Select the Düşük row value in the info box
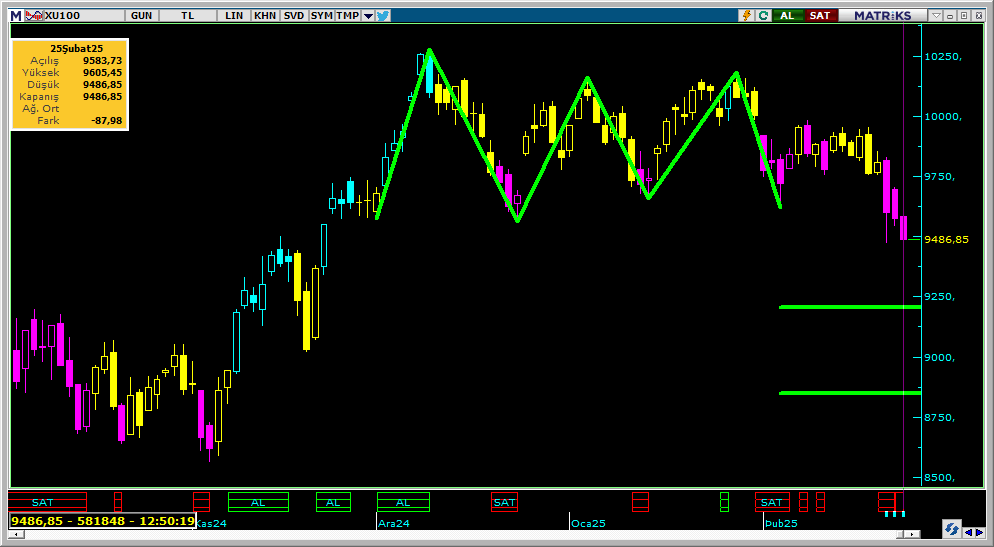994x547 pixels. [102, 85]
